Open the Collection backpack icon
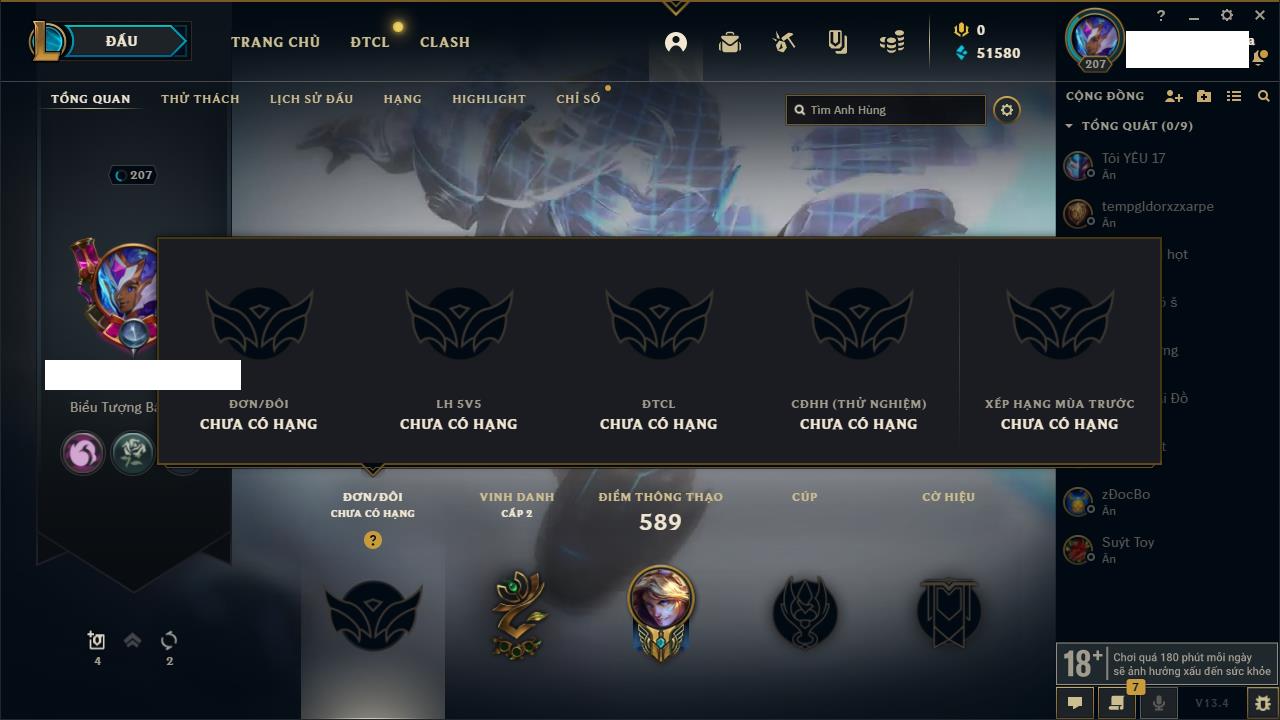1280x720 pixels. tap(730, 42)
